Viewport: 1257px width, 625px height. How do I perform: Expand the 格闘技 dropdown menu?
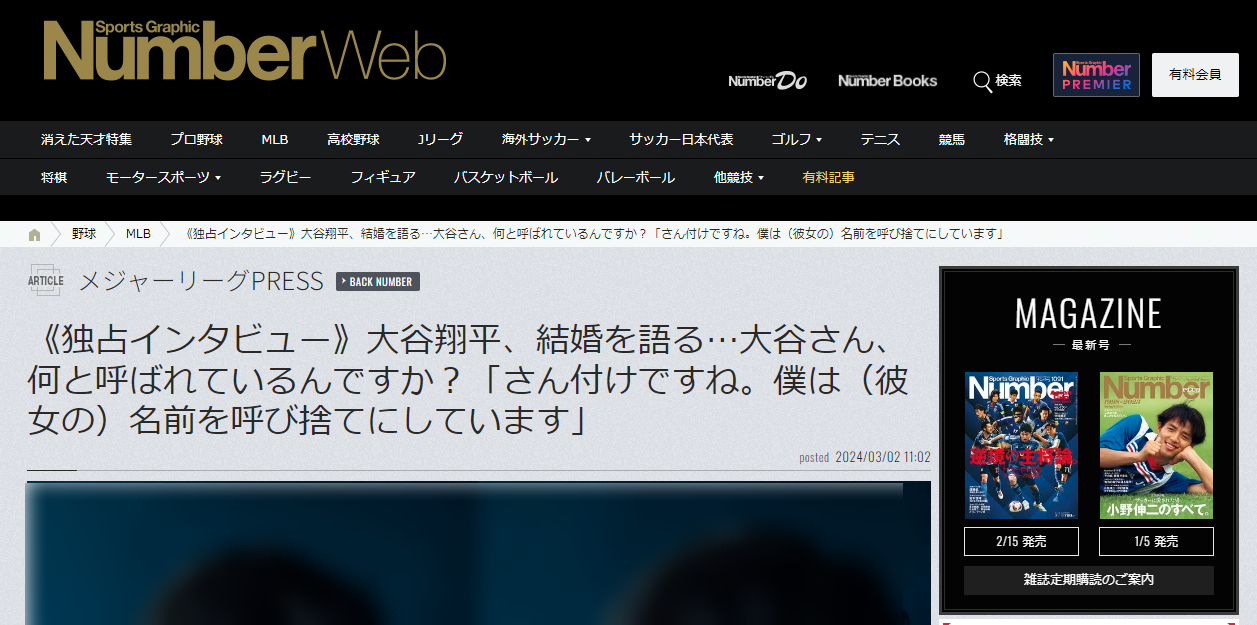tap(1029, 140)
